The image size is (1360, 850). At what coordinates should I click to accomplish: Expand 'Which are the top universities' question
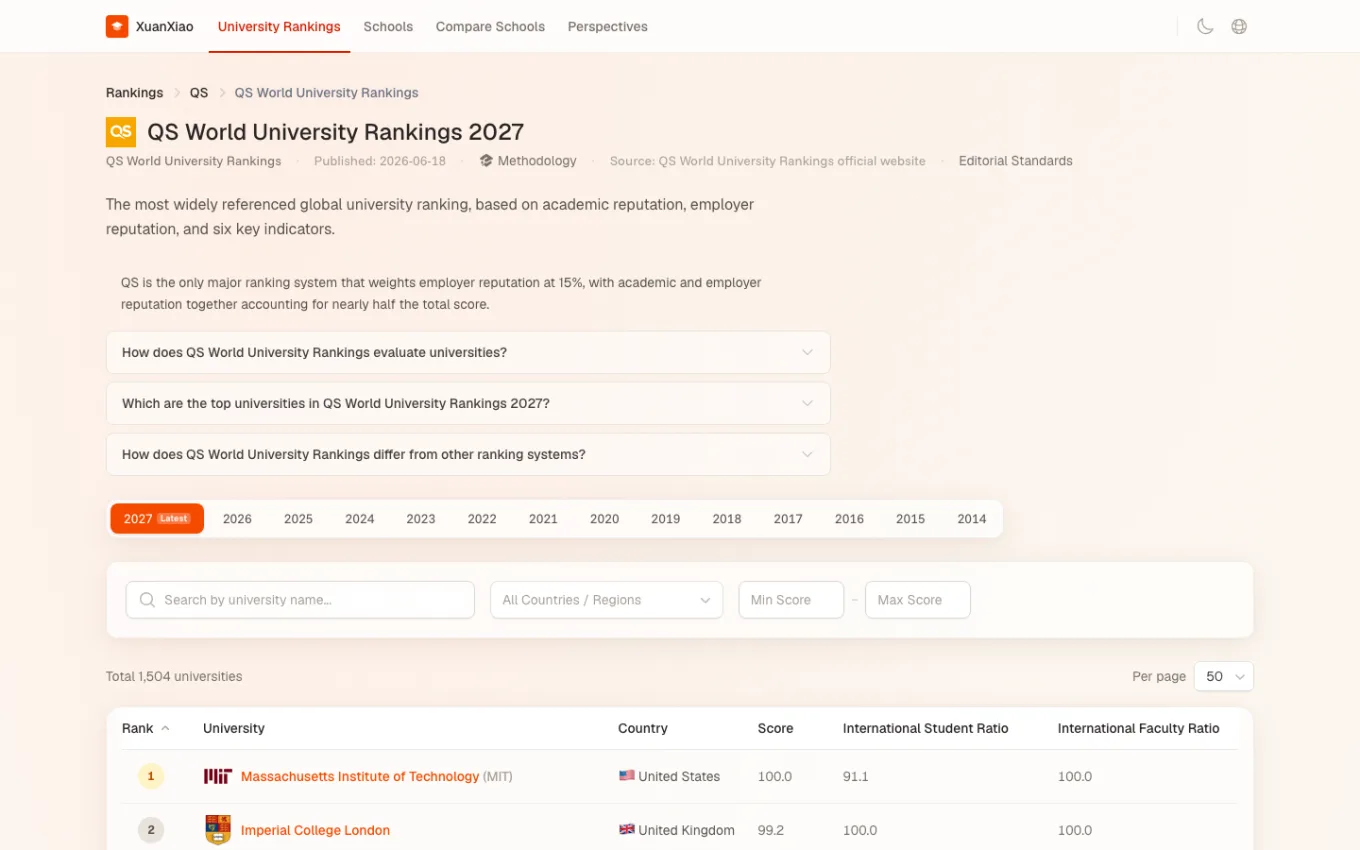pos(468,404)
